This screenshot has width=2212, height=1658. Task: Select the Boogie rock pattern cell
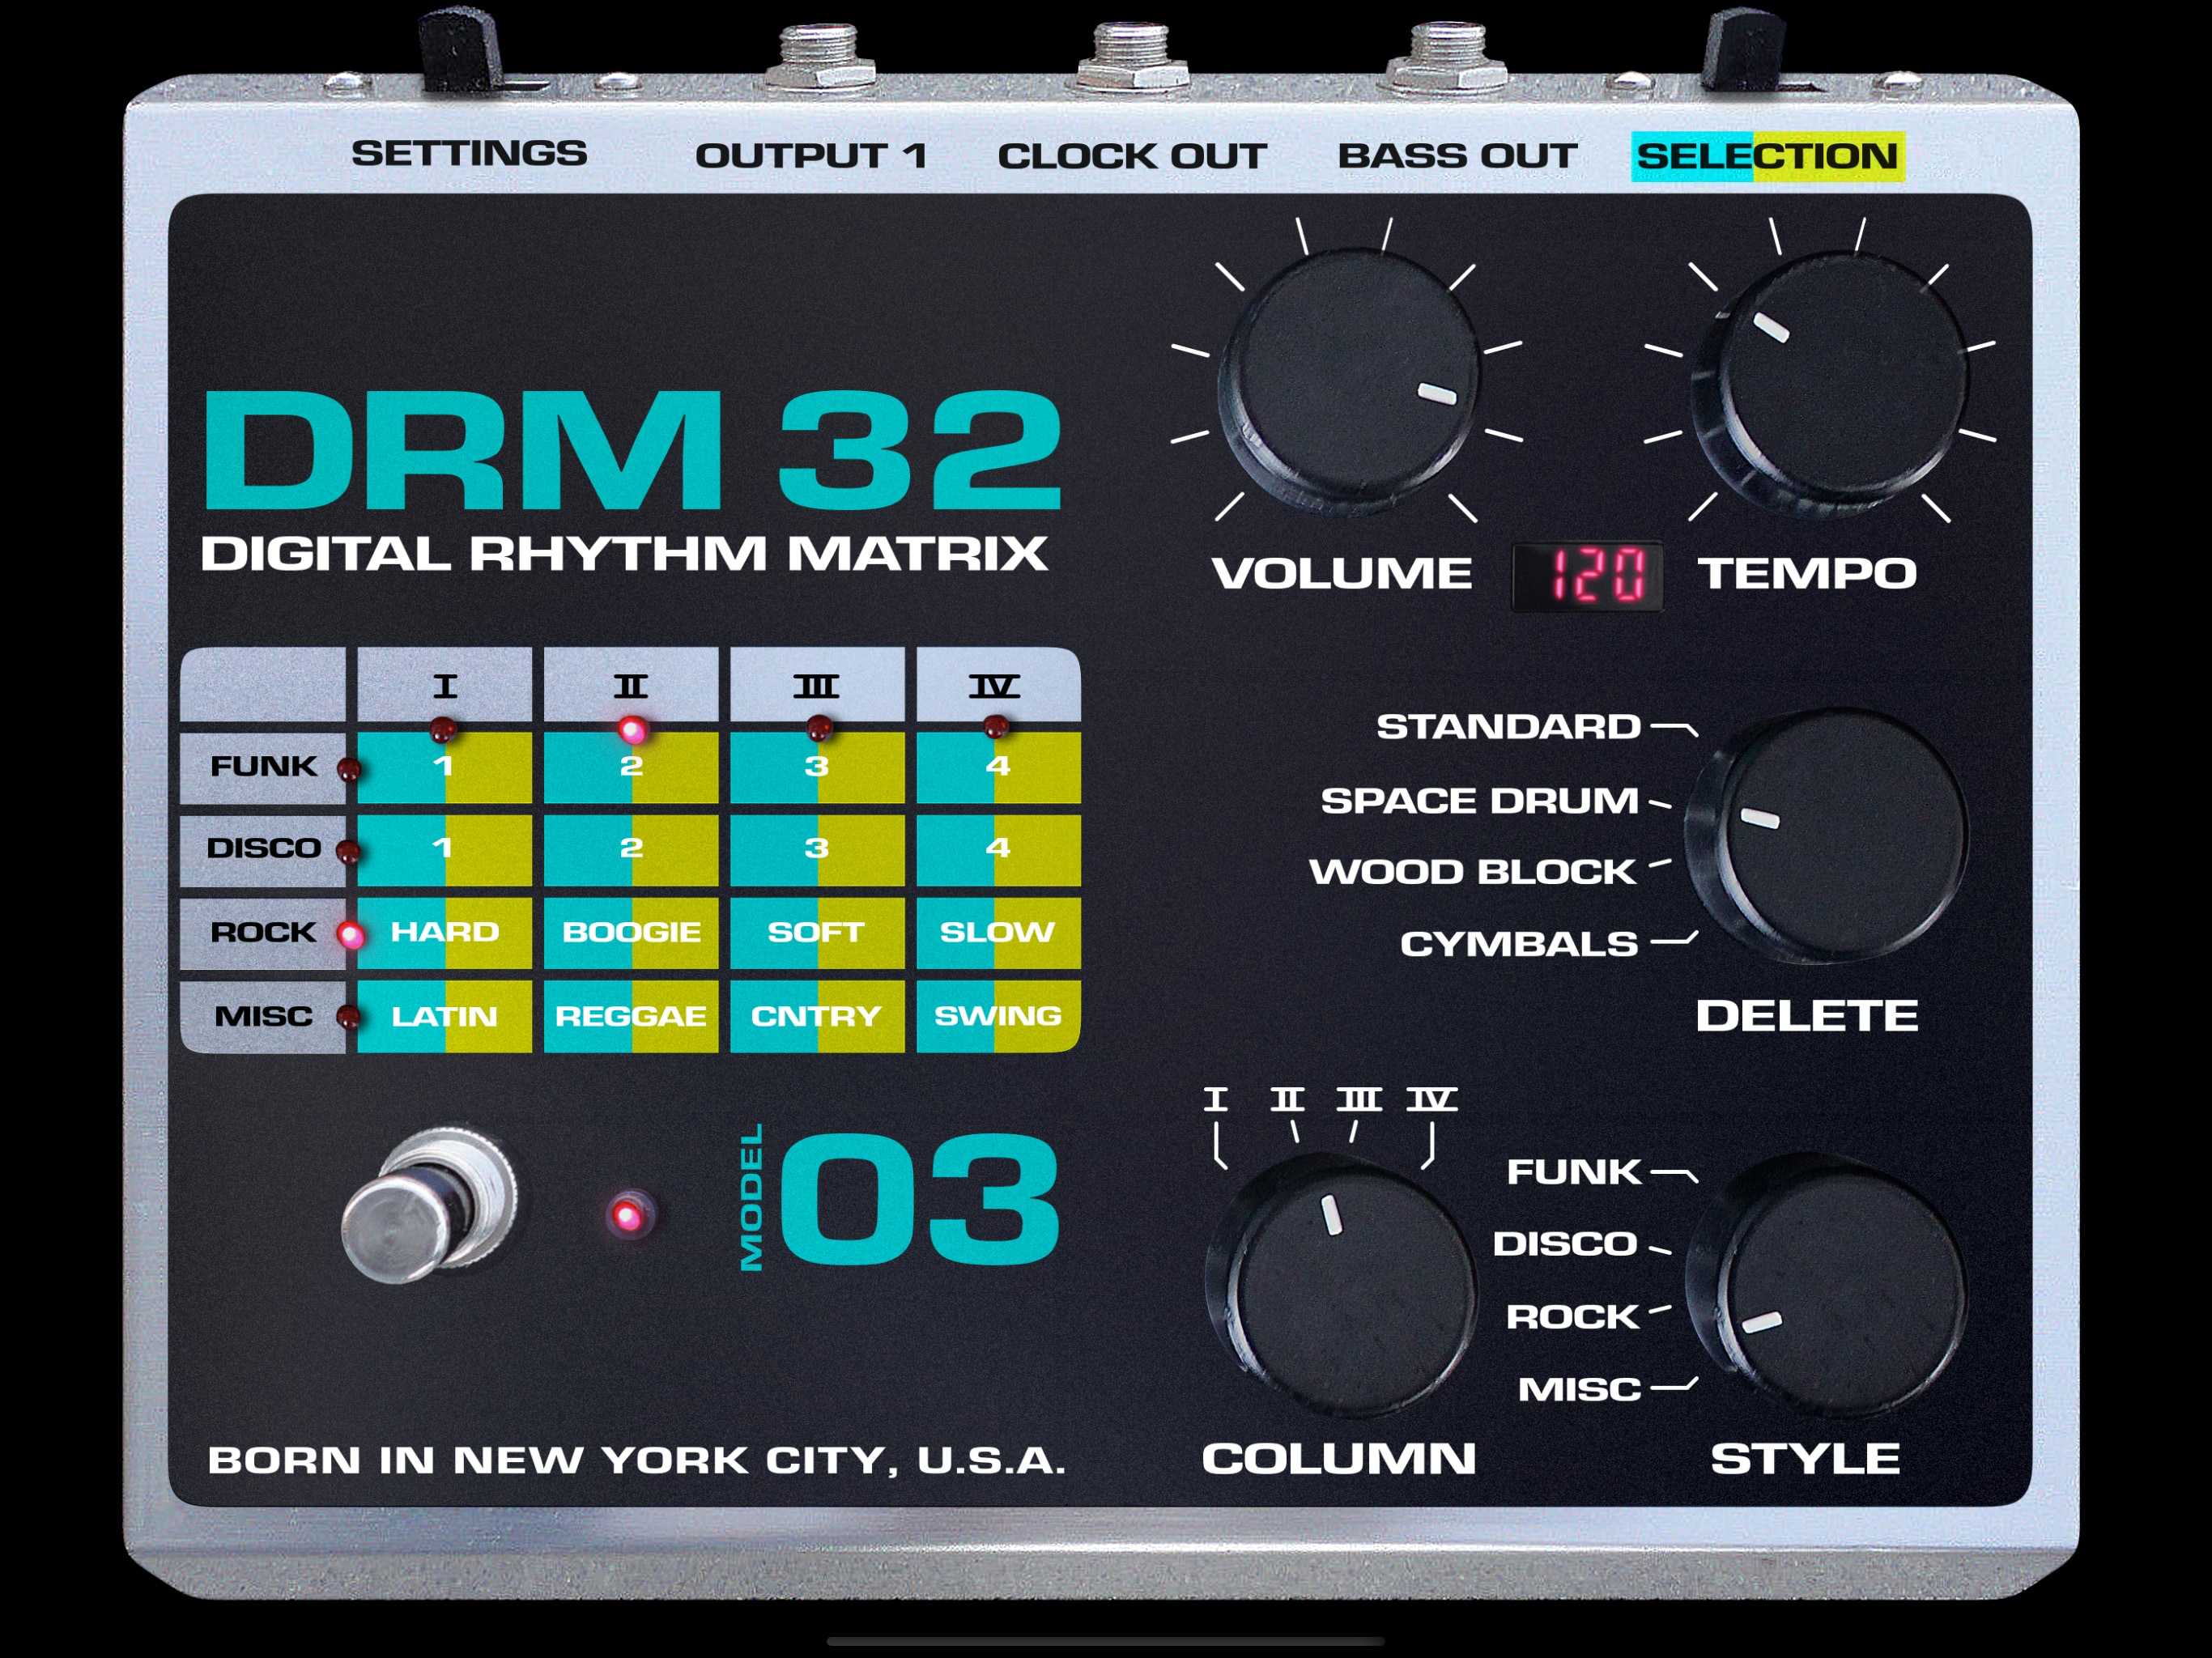click(631, 932)
